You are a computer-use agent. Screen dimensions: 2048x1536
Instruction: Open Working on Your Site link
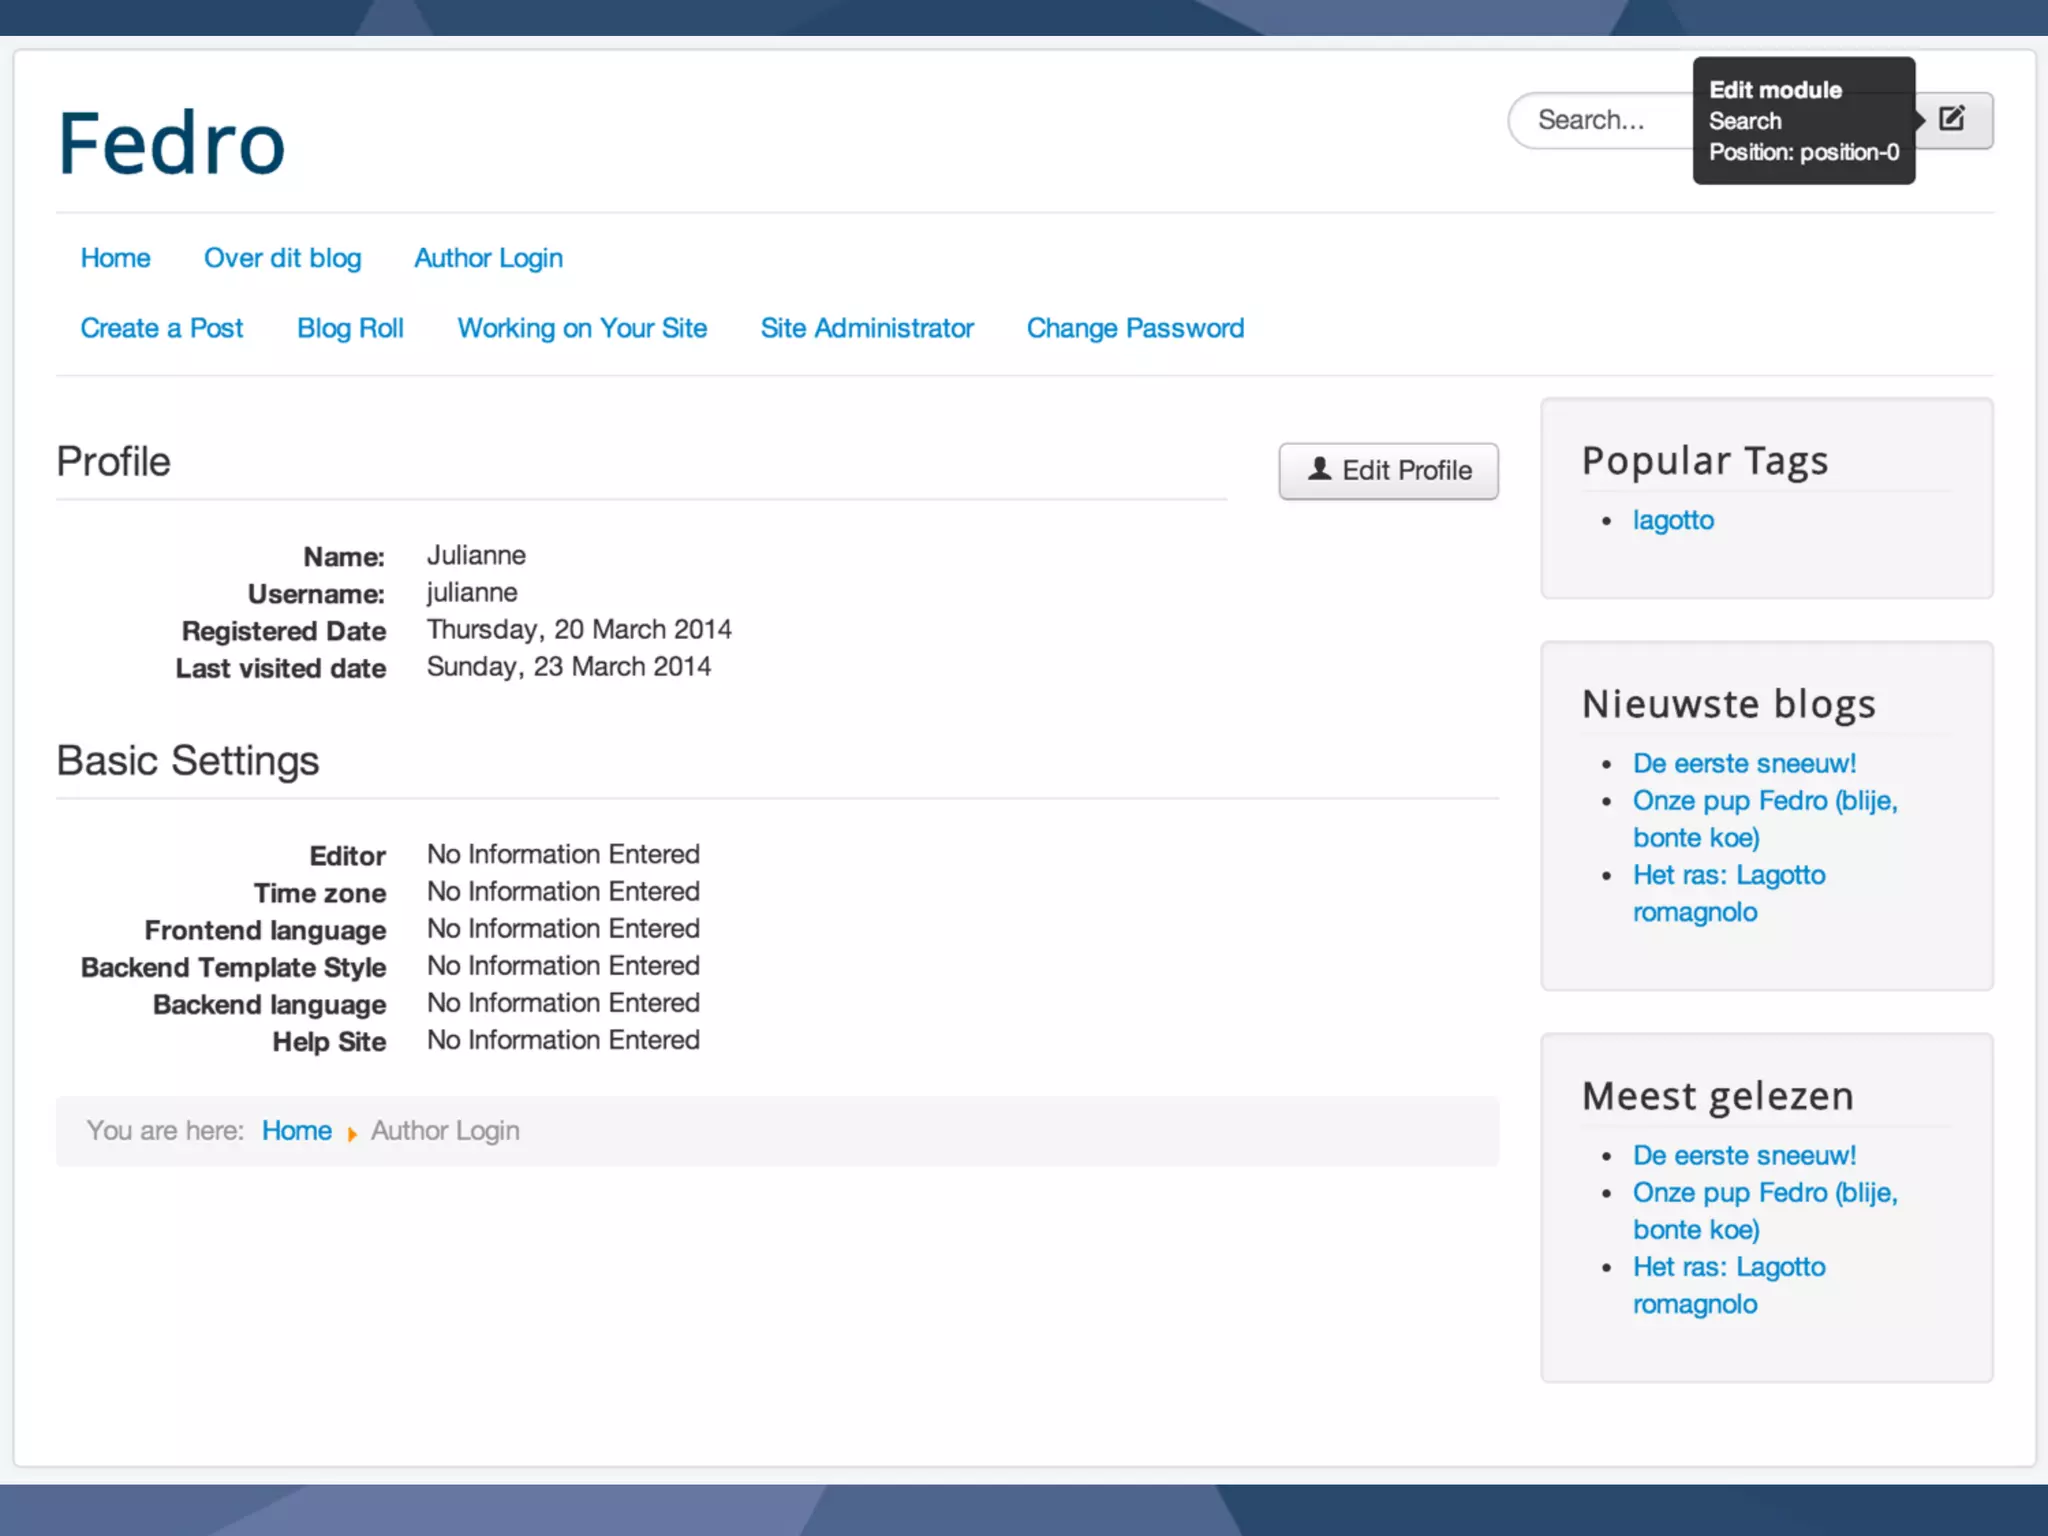pyautogui.click(x=582, y=328)
